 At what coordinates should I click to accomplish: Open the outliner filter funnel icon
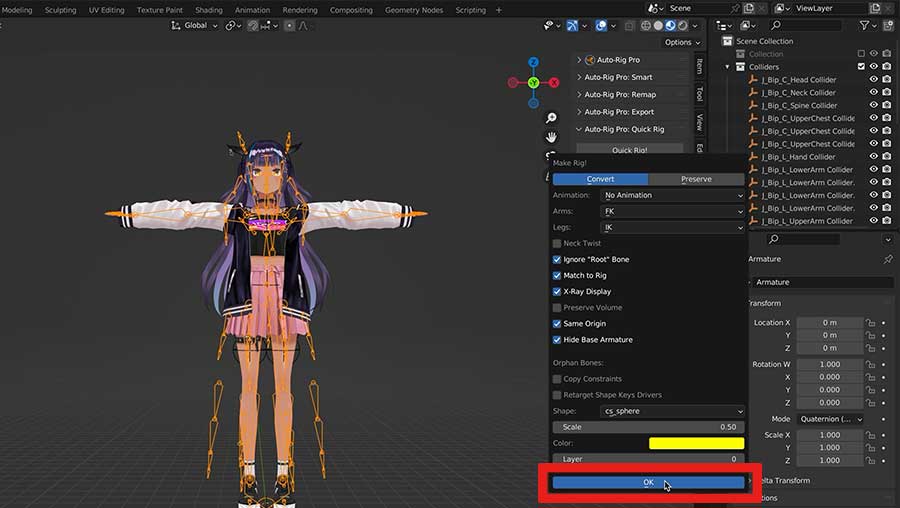tap(864, 26)
